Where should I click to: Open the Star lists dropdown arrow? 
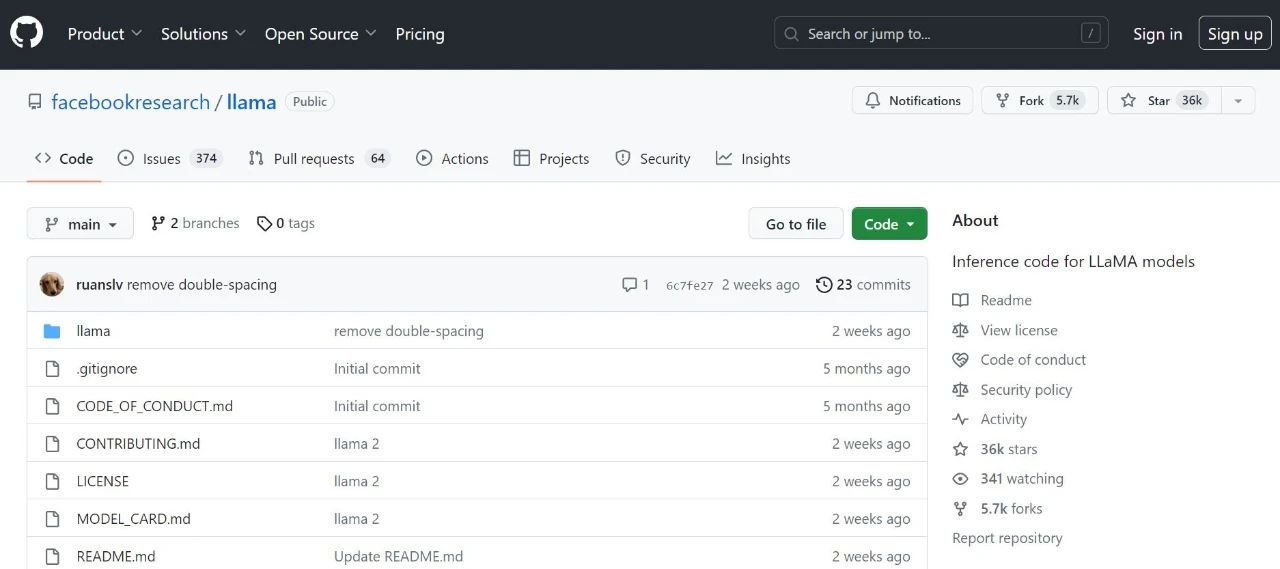[1238, 101]
